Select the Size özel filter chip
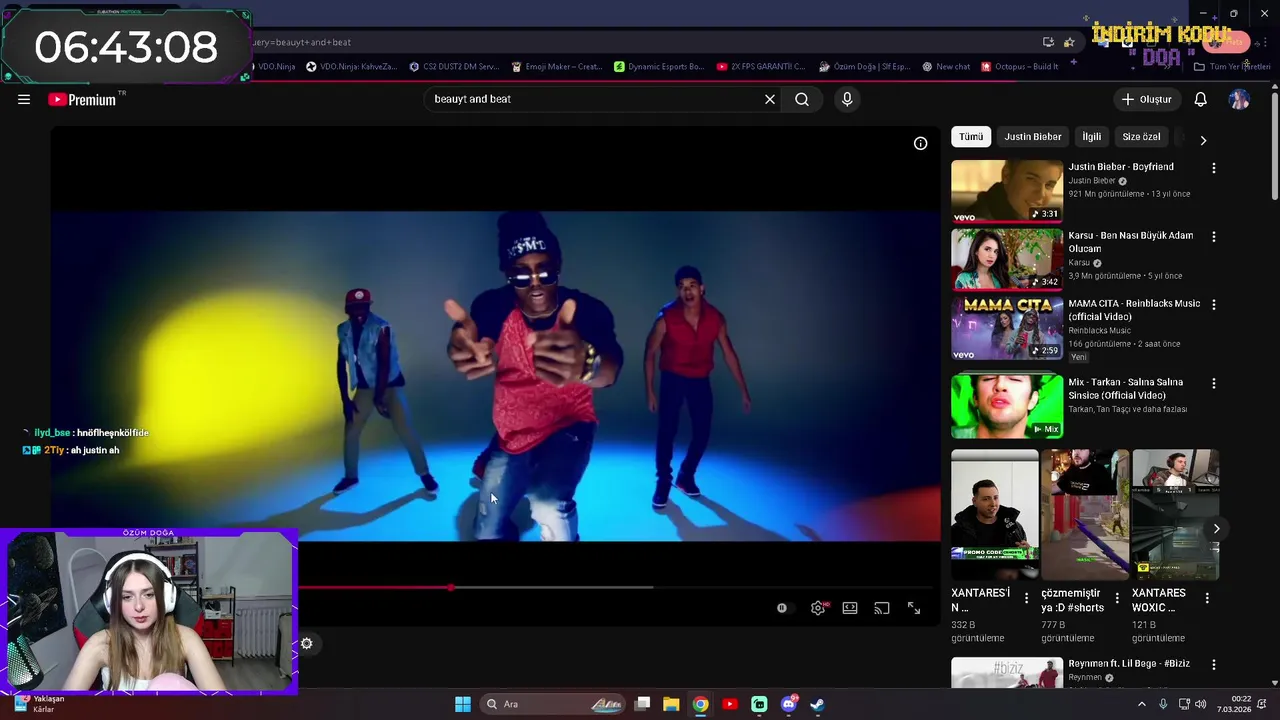This screenshot has height=720, width=1280. 1141,137
